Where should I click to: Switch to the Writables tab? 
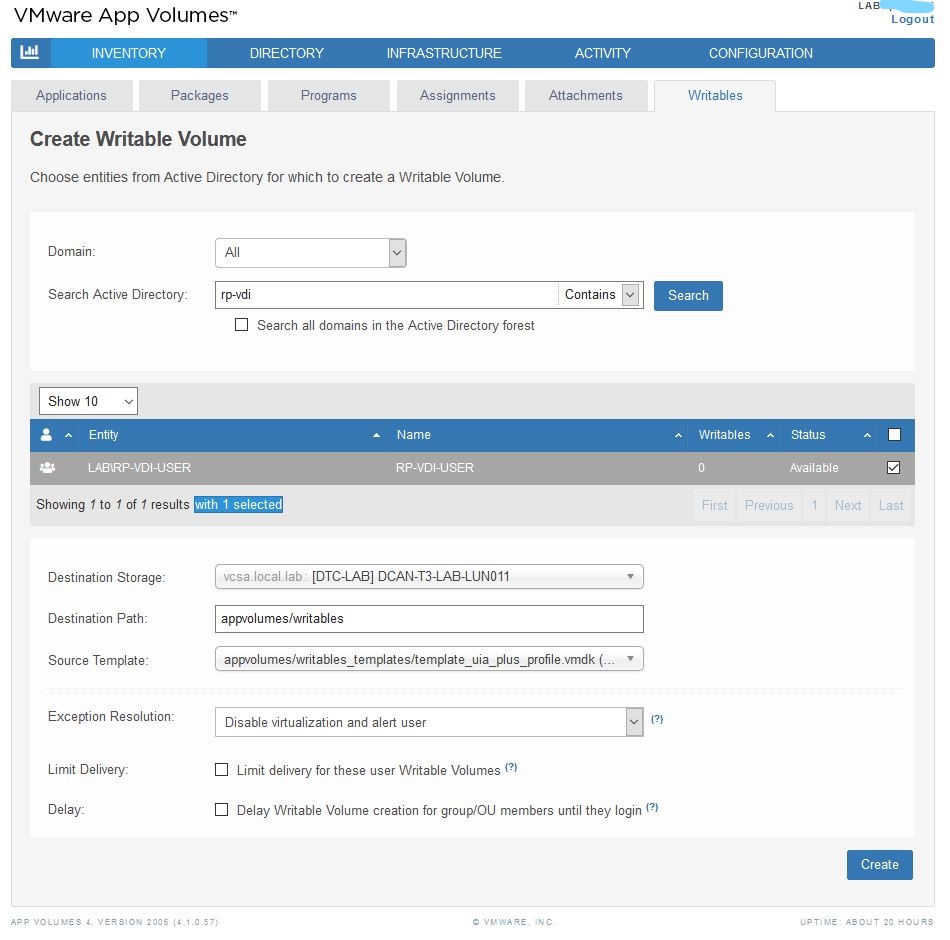tap(715, 95)
